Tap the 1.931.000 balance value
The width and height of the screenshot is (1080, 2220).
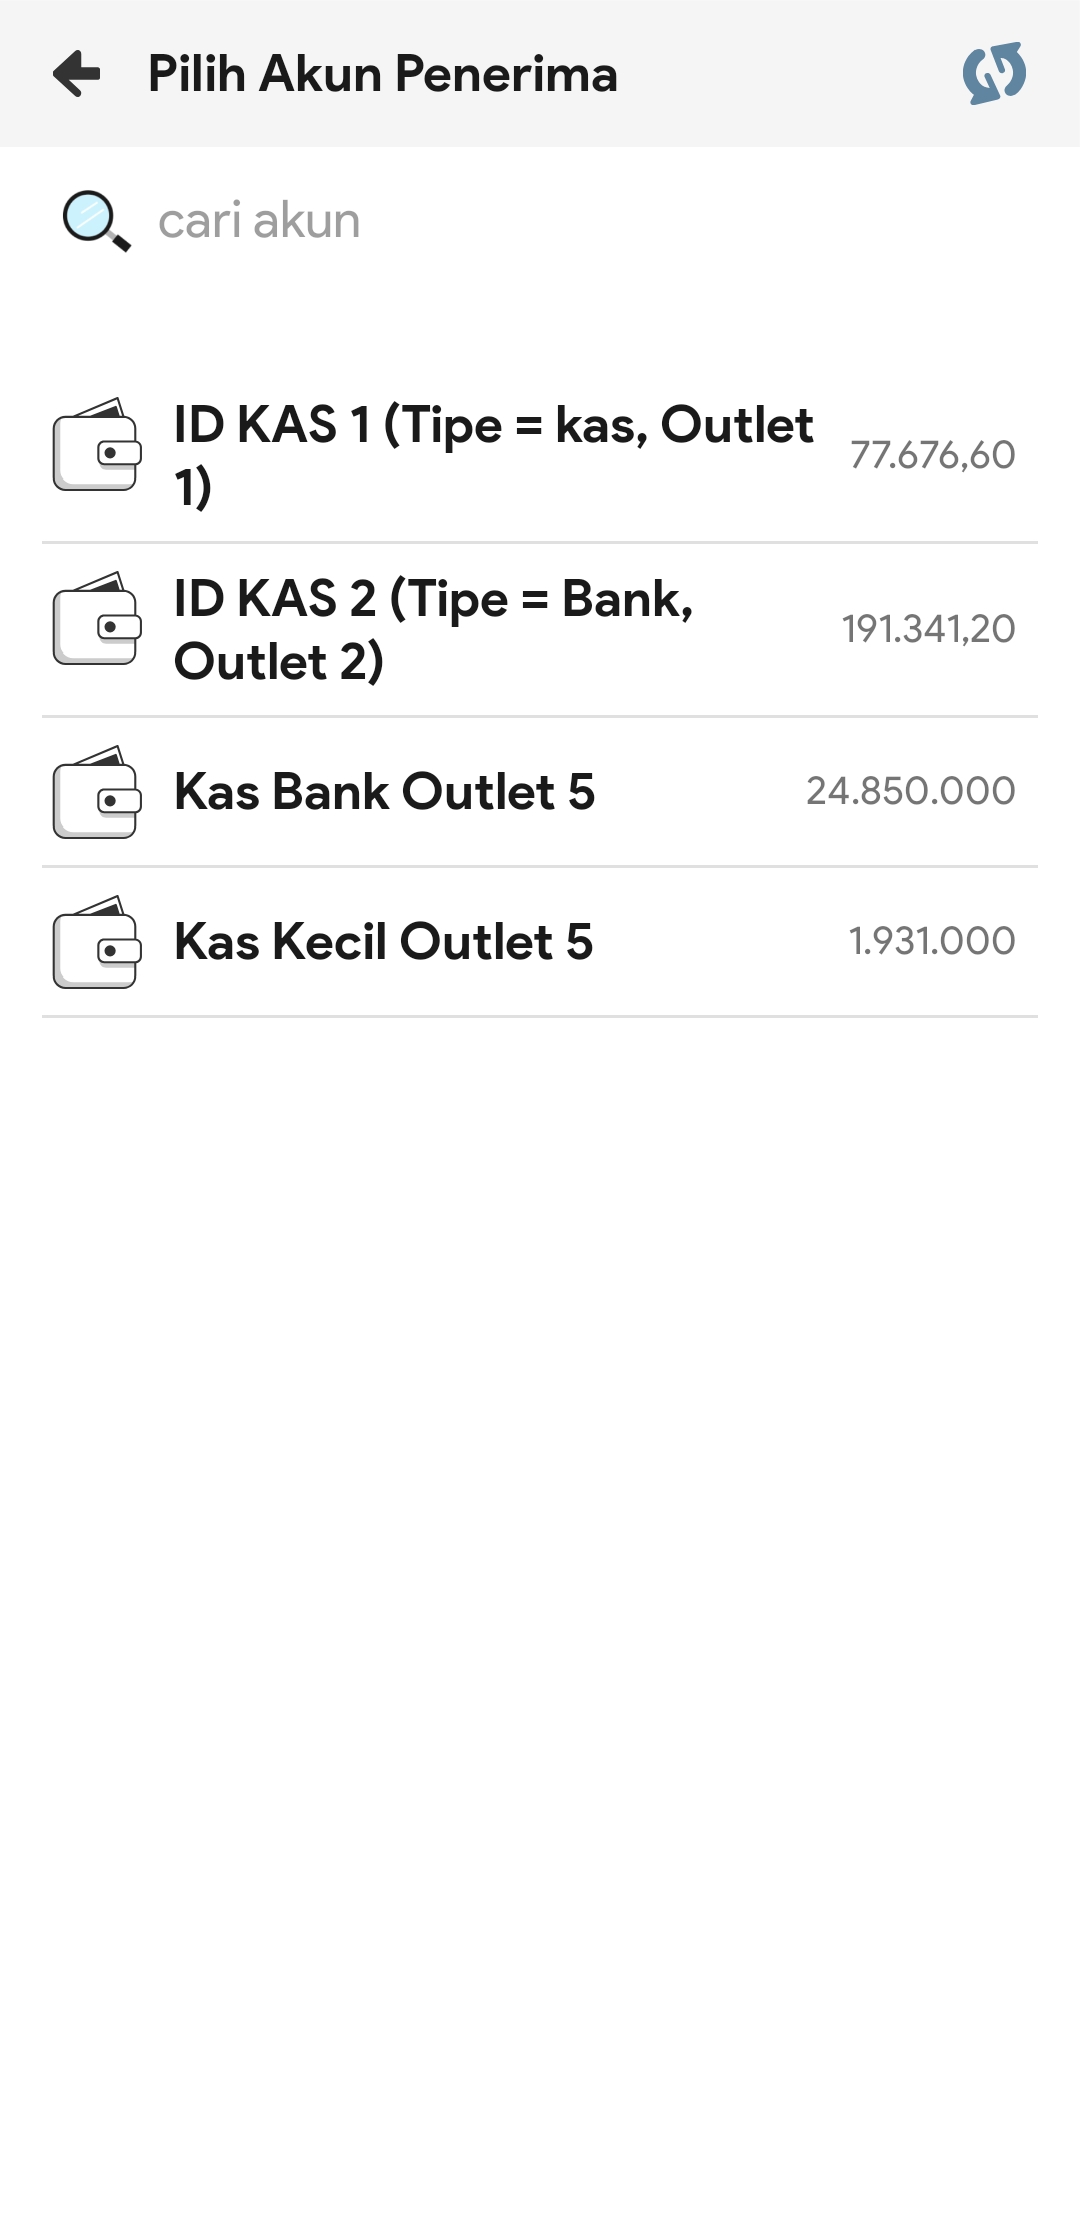click(931, 941)
